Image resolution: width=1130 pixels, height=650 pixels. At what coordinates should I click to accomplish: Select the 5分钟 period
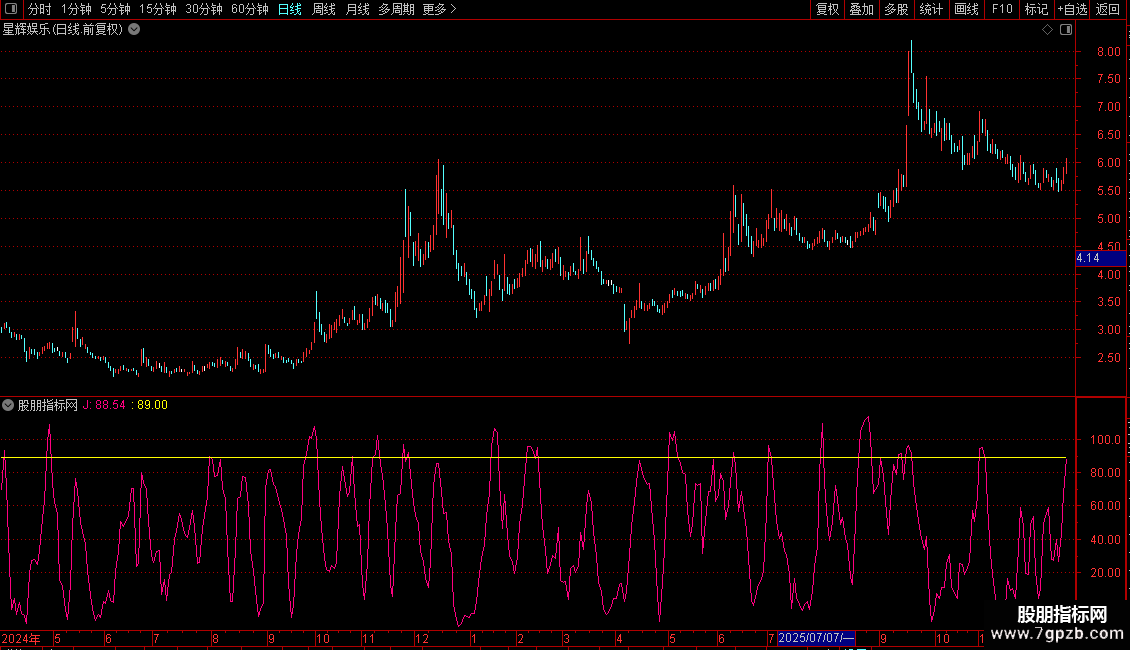coord(115,9)
